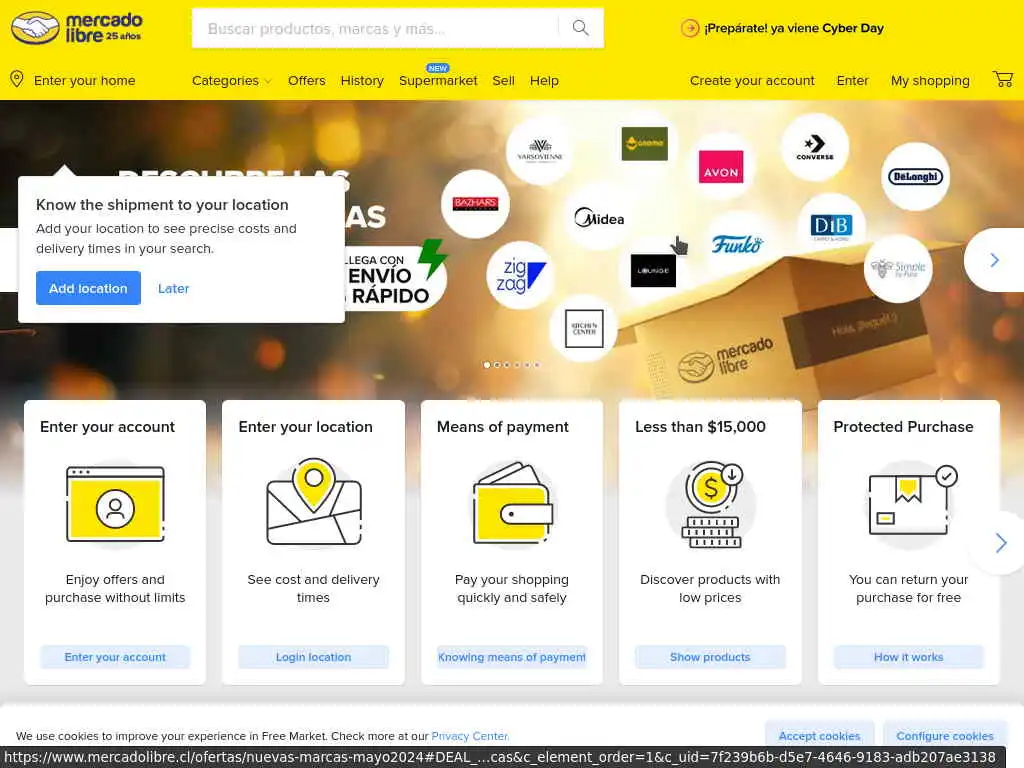This screenshot has height=768, width=1024.
Task: Open the Varsovienne brand bubble
Action: point(539,151)
